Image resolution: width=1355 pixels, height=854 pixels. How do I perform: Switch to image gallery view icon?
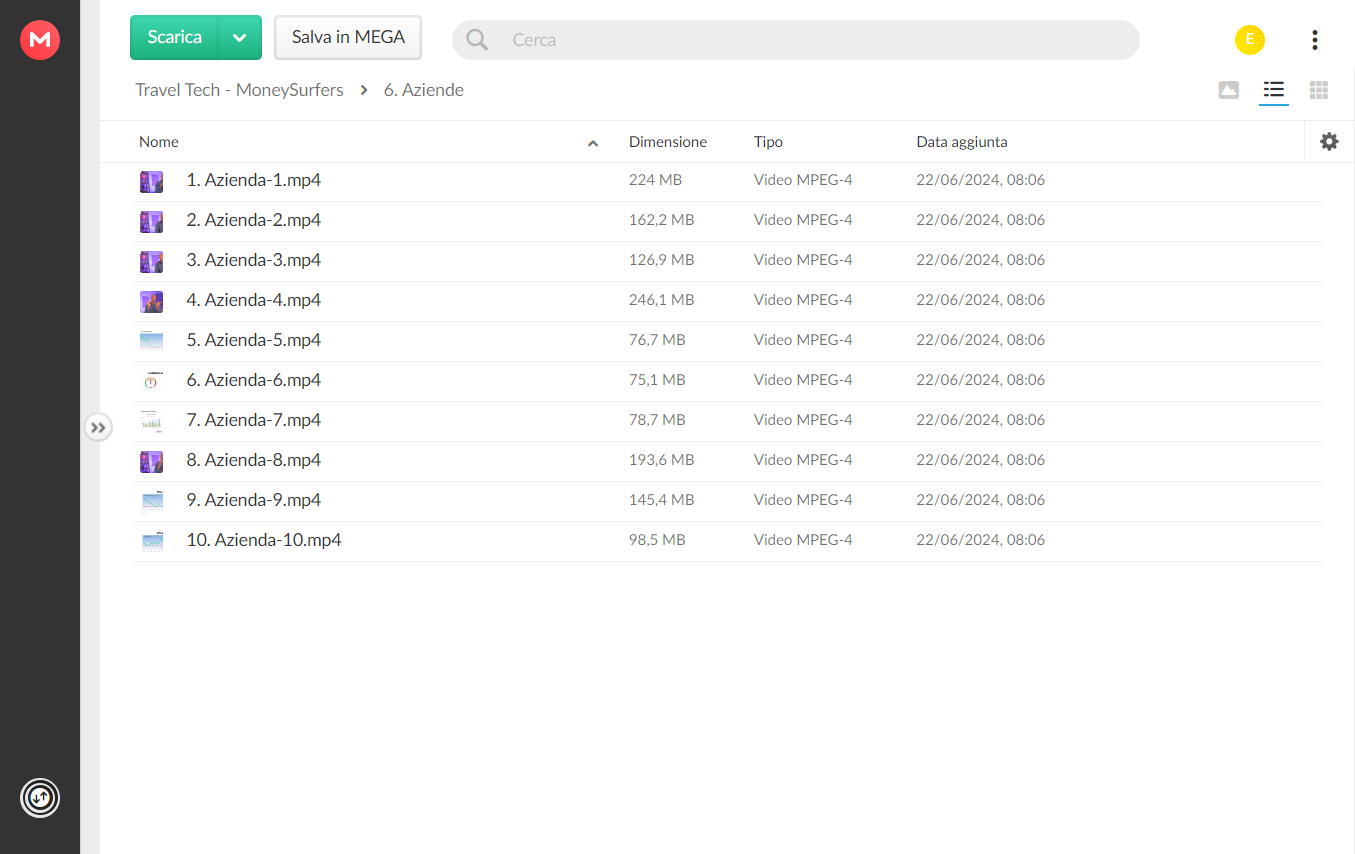[1229, 90]
